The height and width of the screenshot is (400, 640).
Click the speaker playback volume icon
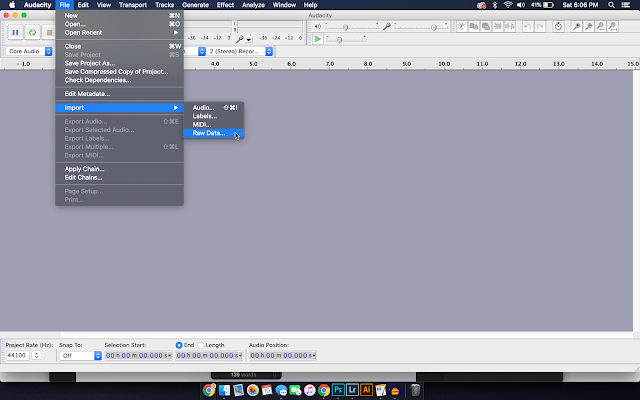(x=318, y=27)
